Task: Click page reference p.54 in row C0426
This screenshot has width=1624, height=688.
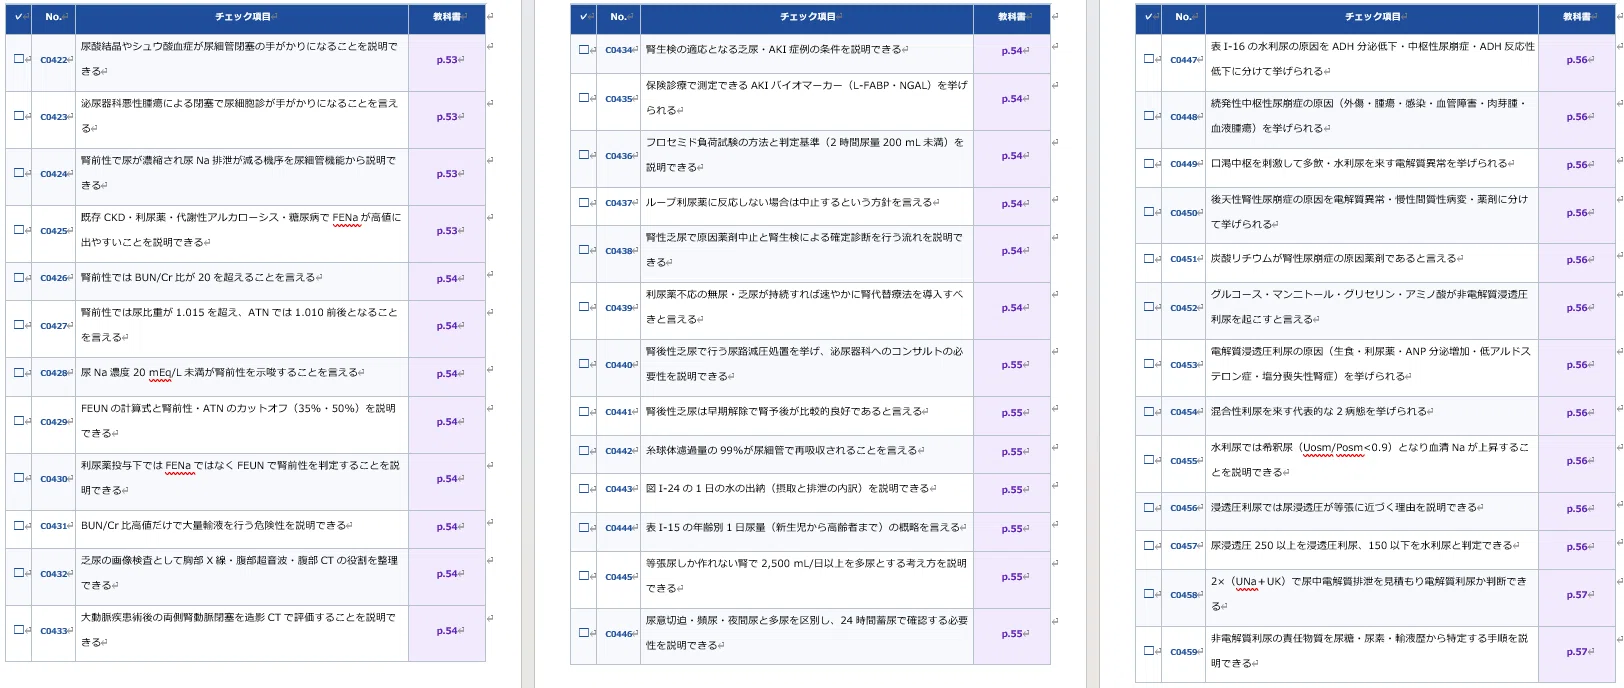Action: coord(446,279)
